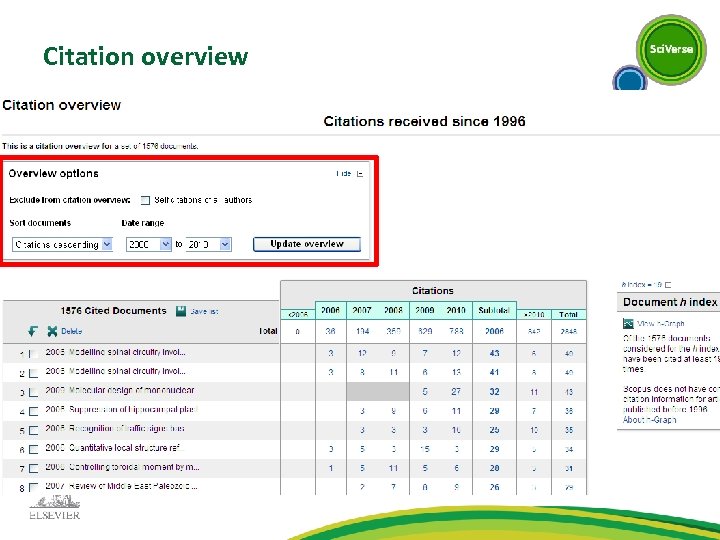Tick the checkbox for Recognition of traffic signs
Image resolution: width=720 pixels, height=540 pixels.
(33, 431)
